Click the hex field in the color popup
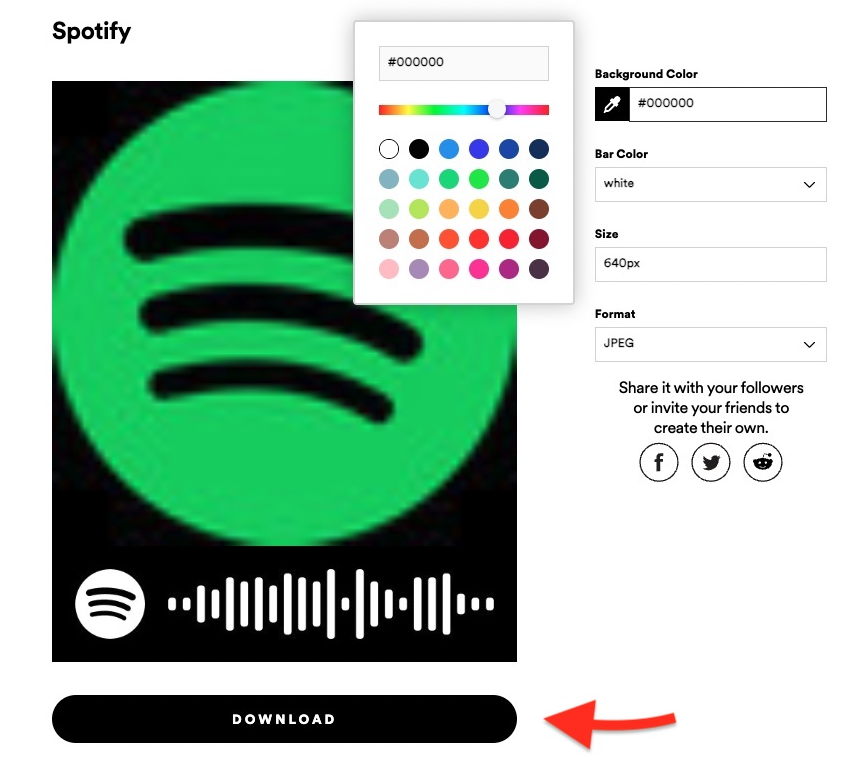This screenshot has height=763, width=853. point(463,63)
